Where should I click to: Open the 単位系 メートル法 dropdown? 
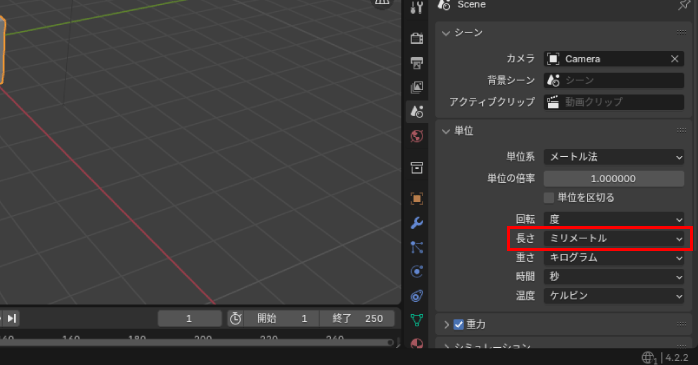(x=614, y=157)
